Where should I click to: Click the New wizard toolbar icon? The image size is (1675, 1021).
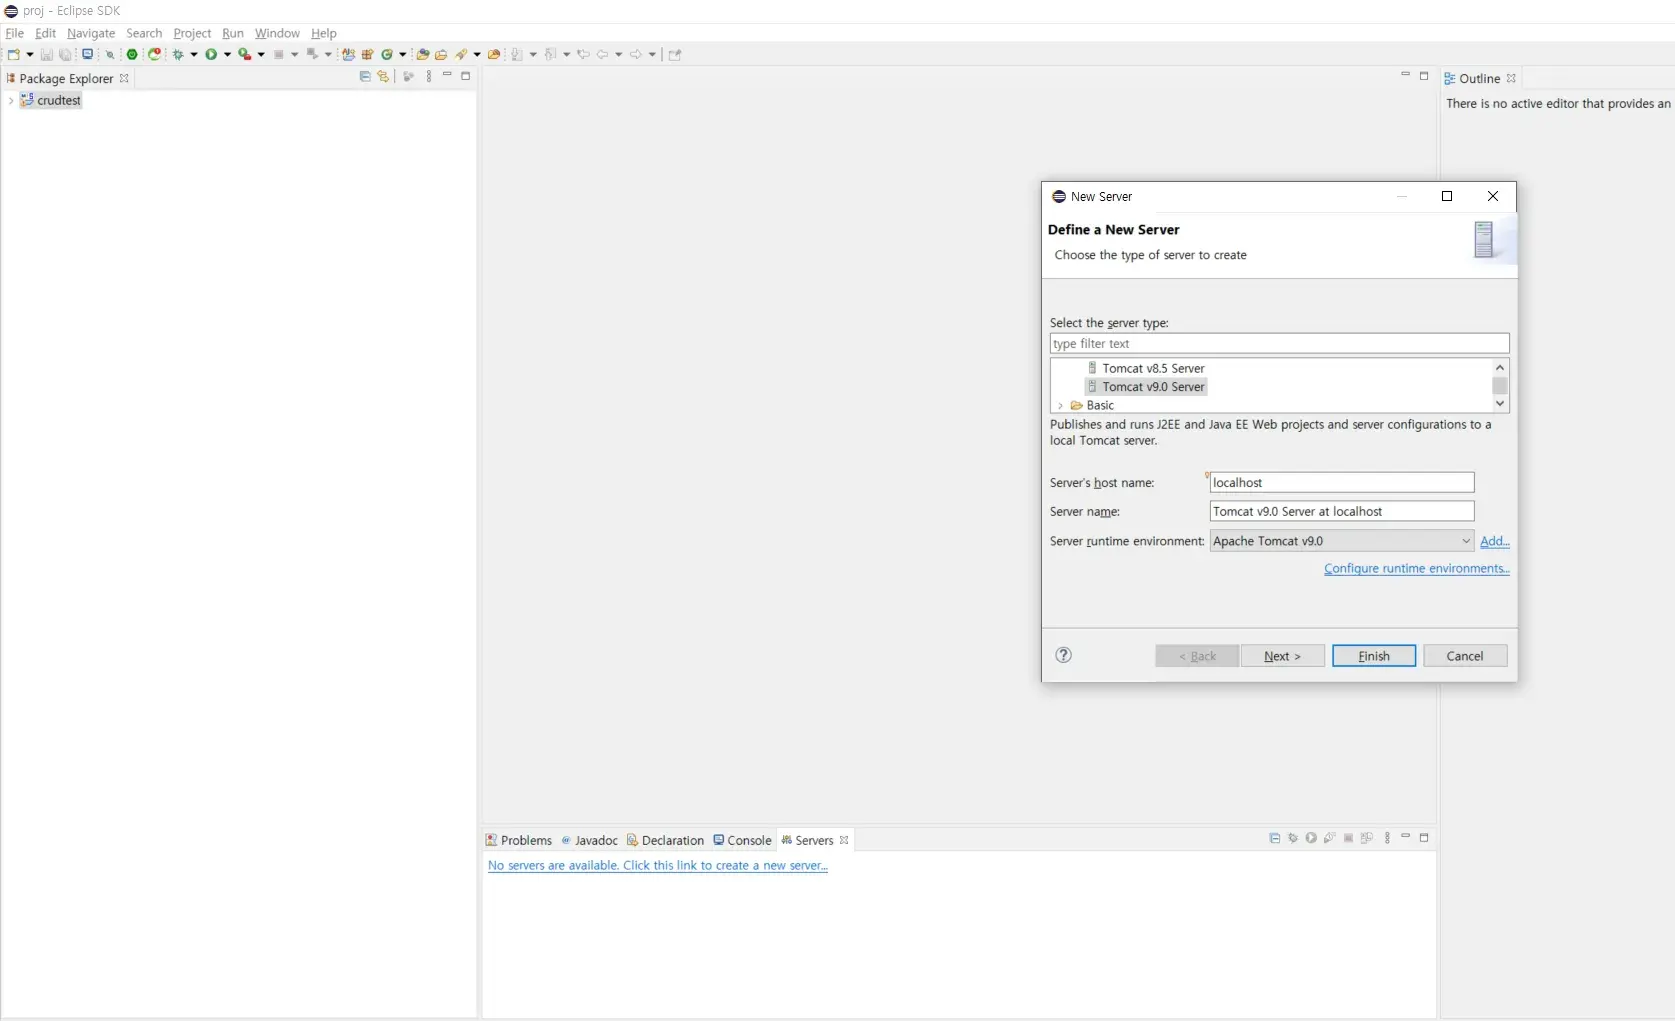click(13, 54)
